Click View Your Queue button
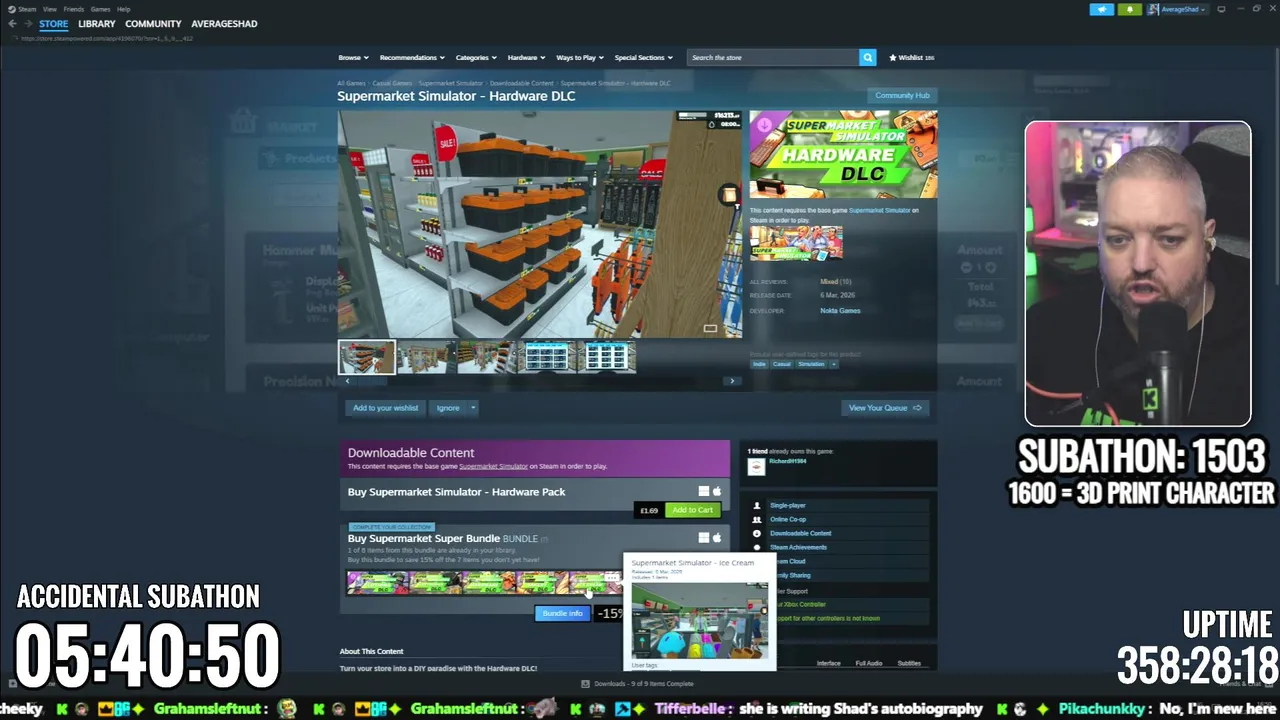Screen dimensions: 1280x720 (885, 408)
